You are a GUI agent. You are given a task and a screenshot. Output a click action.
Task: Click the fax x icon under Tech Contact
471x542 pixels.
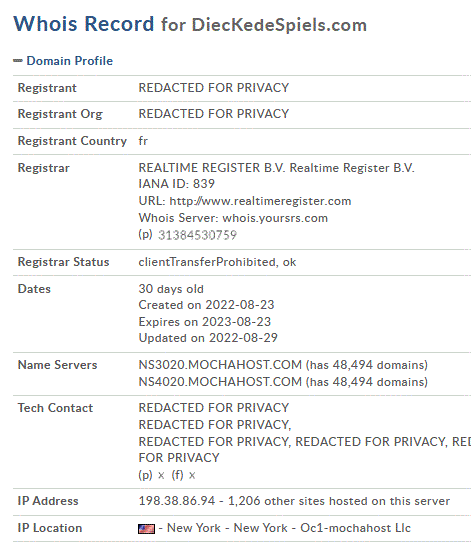point(192,476)
